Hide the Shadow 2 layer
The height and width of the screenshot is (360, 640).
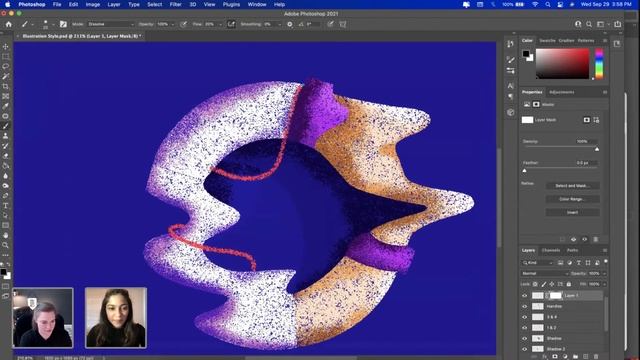[524, 349]
